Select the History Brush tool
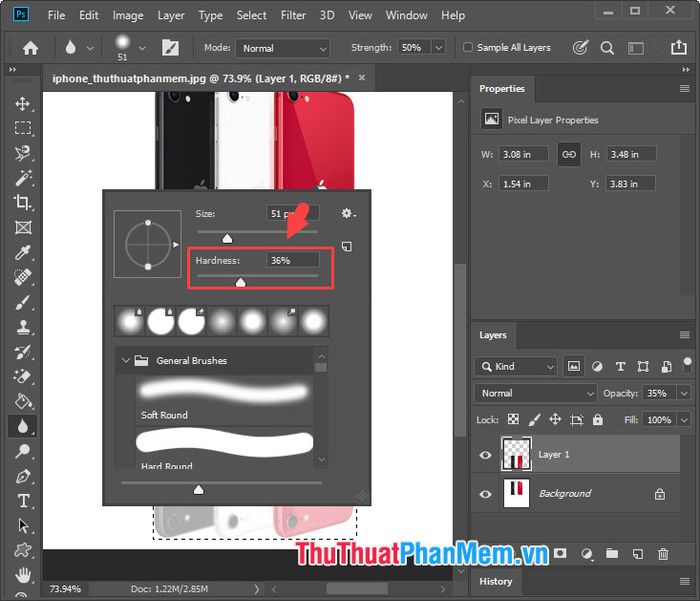 pyautogui.click(x=22, y=352)
